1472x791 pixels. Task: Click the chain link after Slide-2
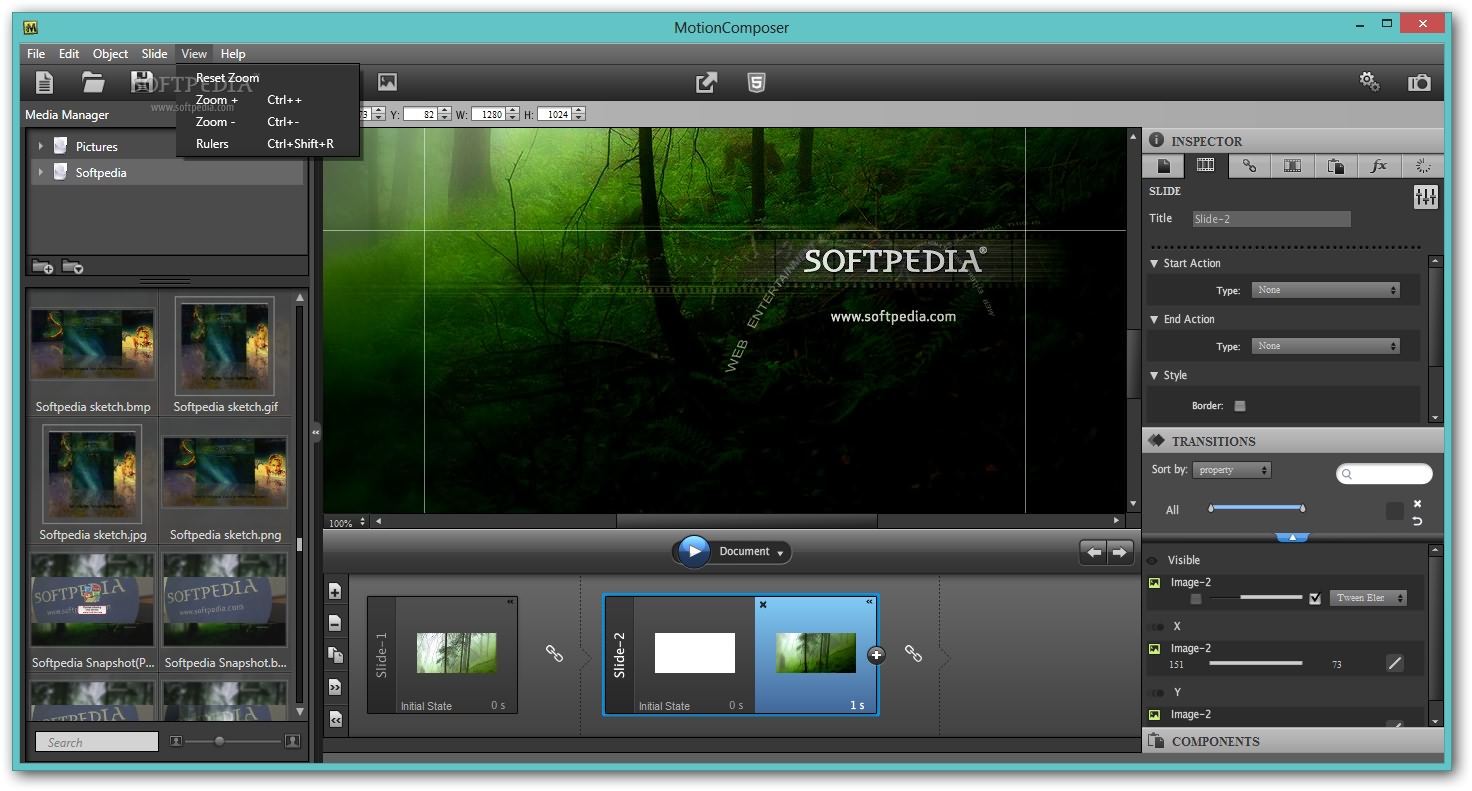tap(913, 653)
